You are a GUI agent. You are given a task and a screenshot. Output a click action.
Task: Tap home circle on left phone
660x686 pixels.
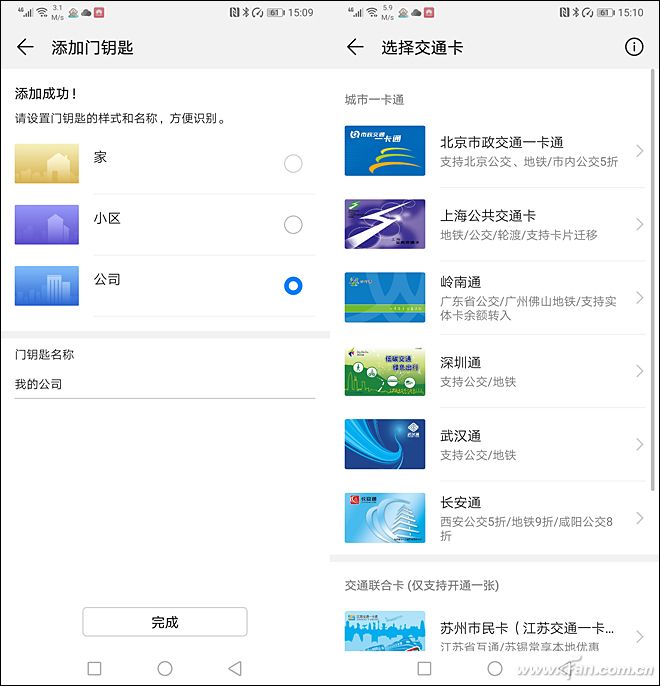pos(165,668)
